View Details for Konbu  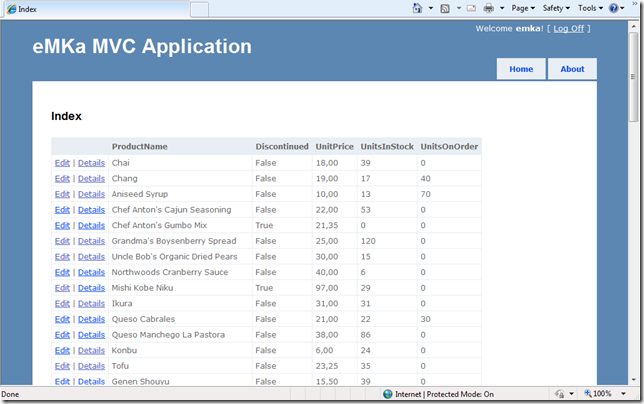(91, 350)
